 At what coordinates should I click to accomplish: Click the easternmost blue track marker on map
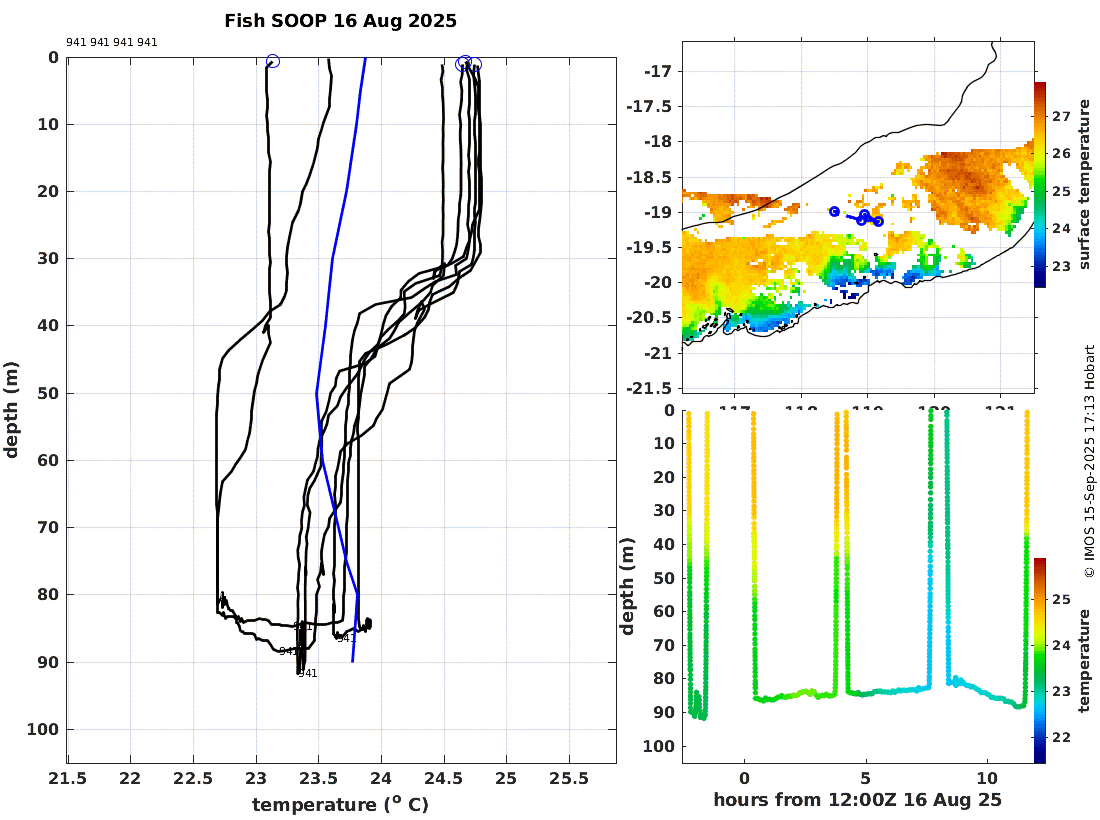coord(878,221)
